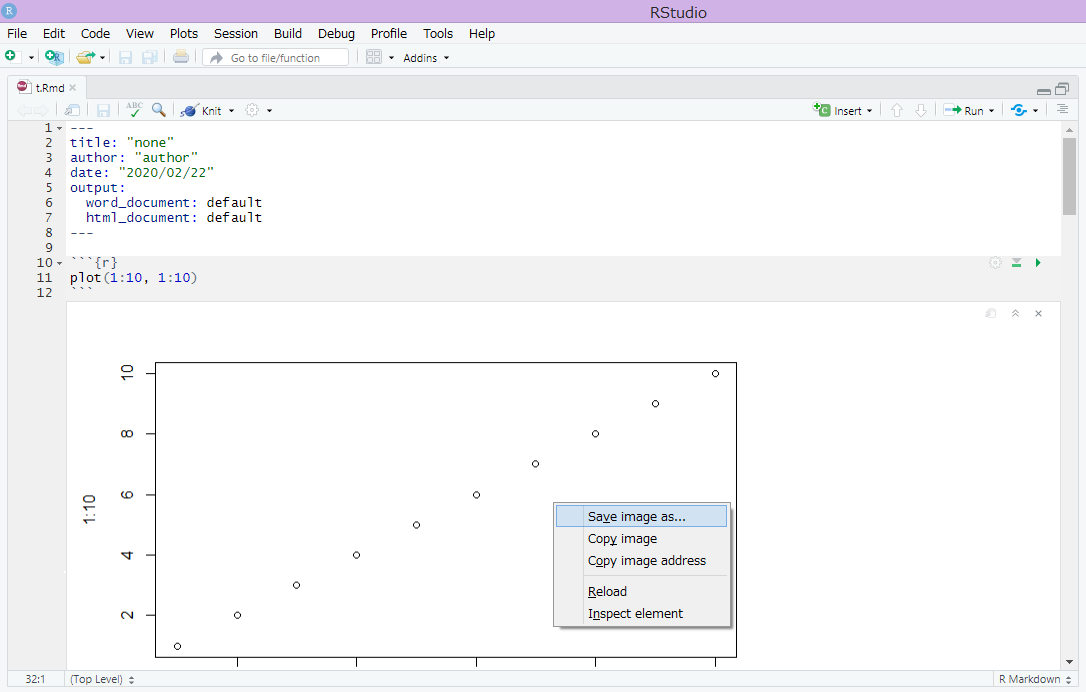Open the Plots menu

click(184, 33)
